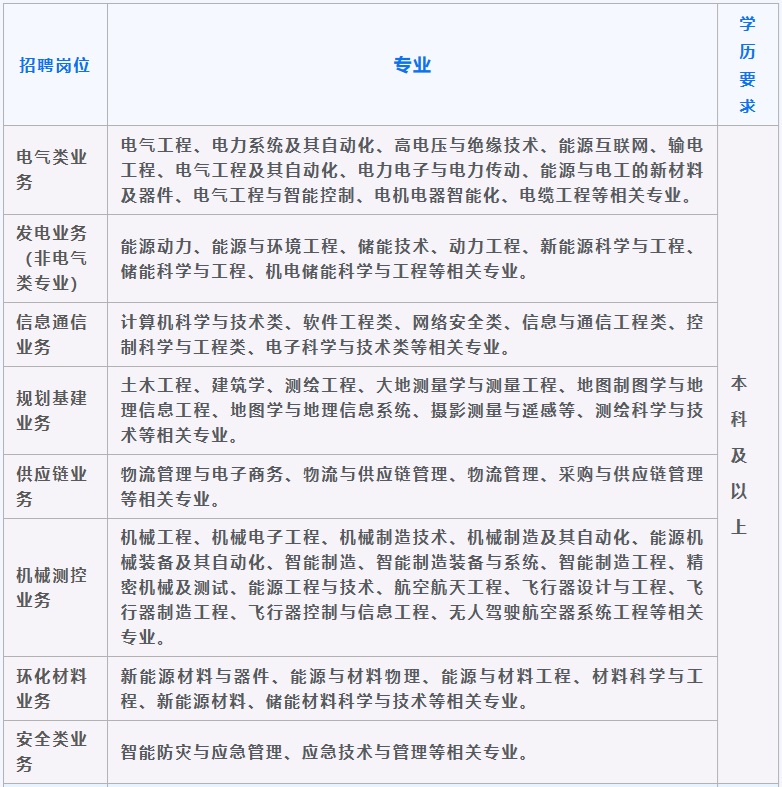
Task: Click majors text starting 计算机科学与技术类
Action: (412, 335)
